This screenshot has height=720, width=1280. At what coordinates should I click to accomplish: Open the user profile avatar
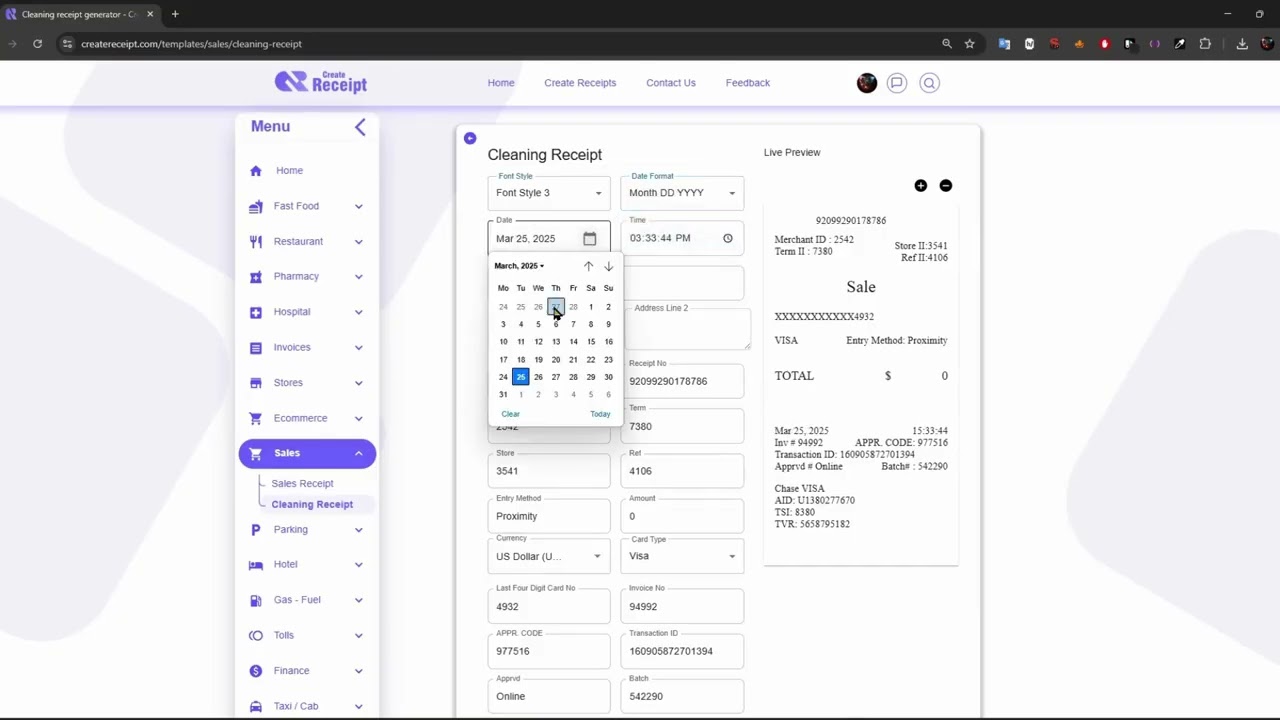click(867, 83)
